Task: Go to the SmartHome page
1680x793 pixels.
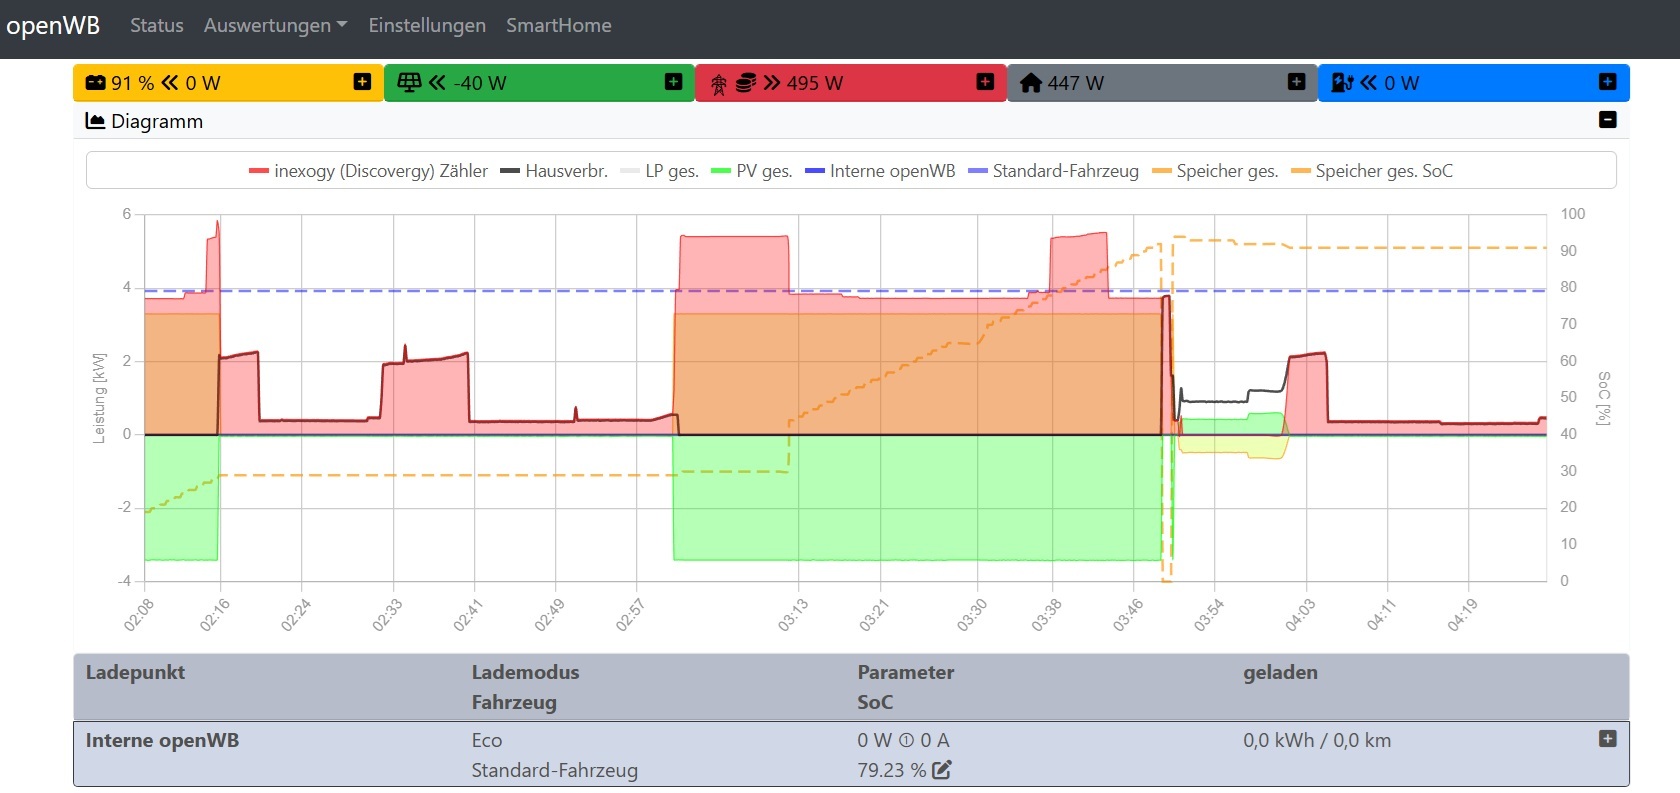Action: pos(558,26)
